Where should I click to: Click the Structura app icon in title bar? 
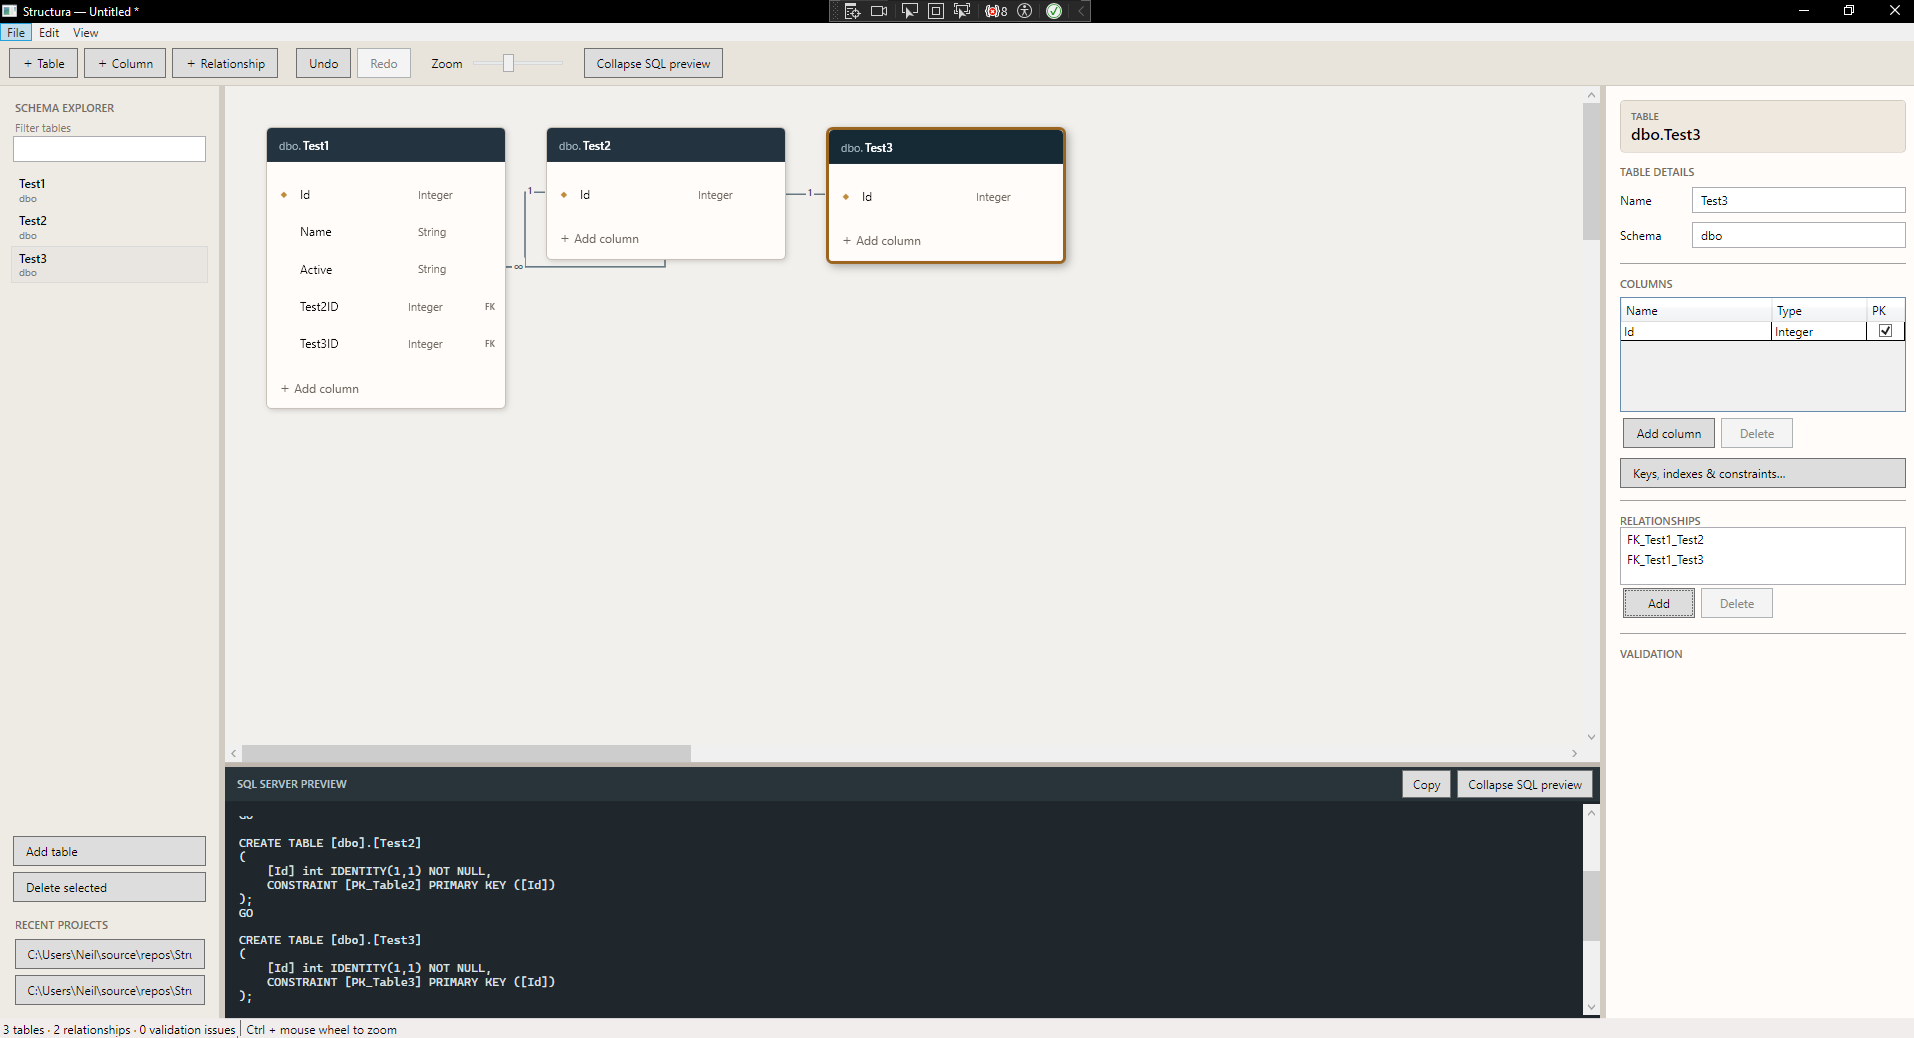click(x=9, y=11)
